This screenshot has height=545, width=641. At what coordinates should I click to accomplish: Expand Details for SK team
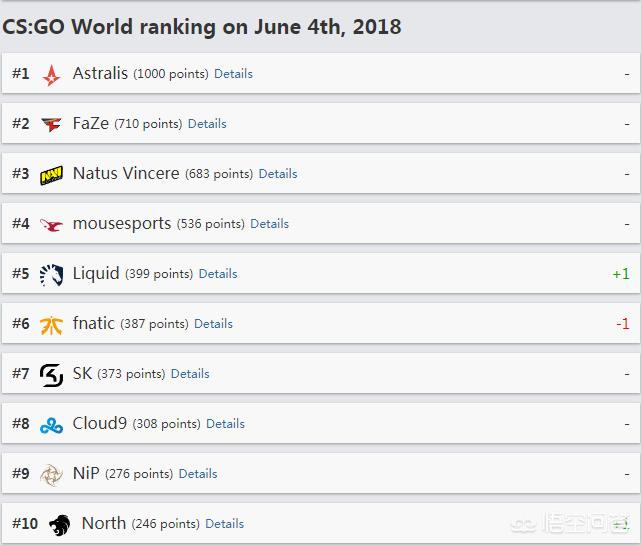coord(190,374)
